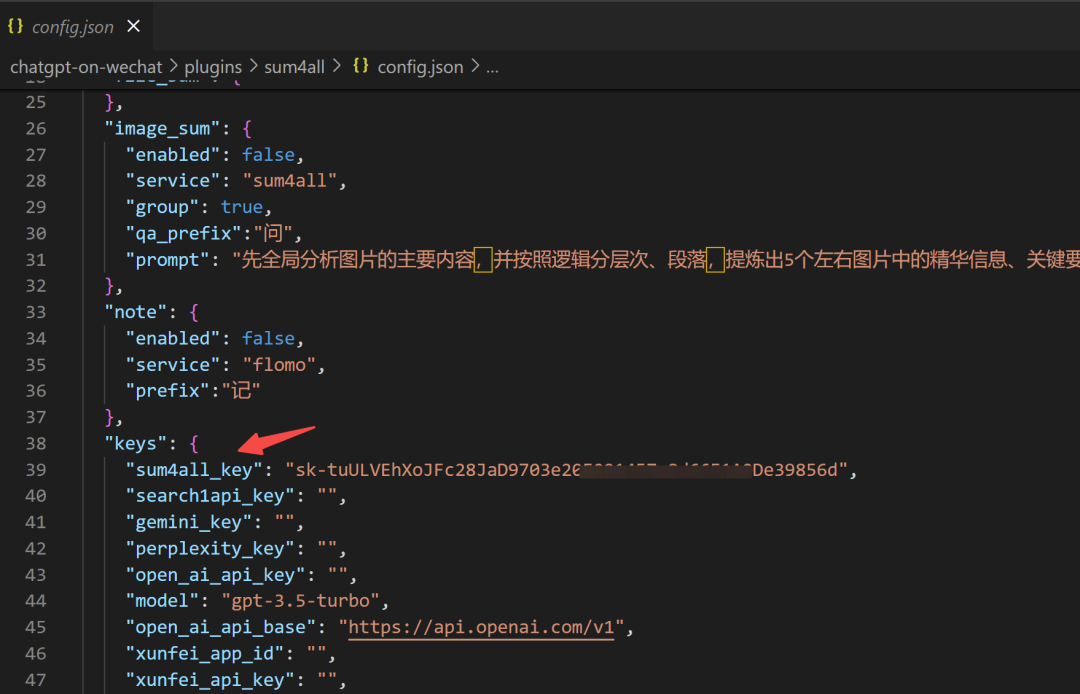Click the "keys" key on line 38
The height and width of the screenshot is (694, 1080).
(x=136, y=443)
